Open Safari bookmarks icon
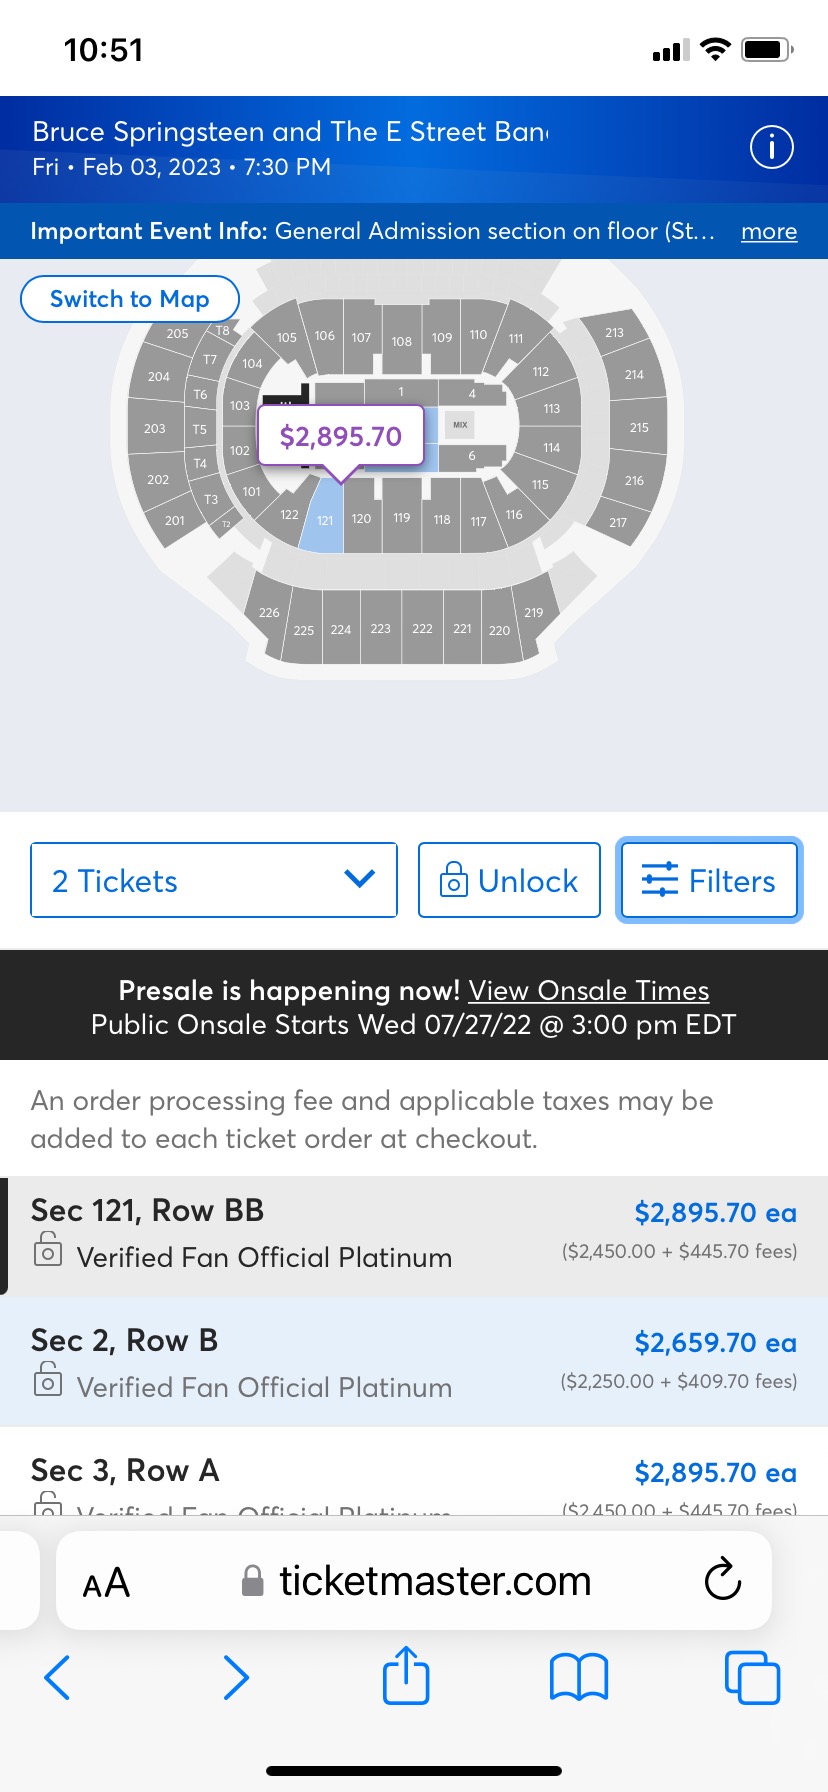828x1792 pixels. coord(580,1678)
